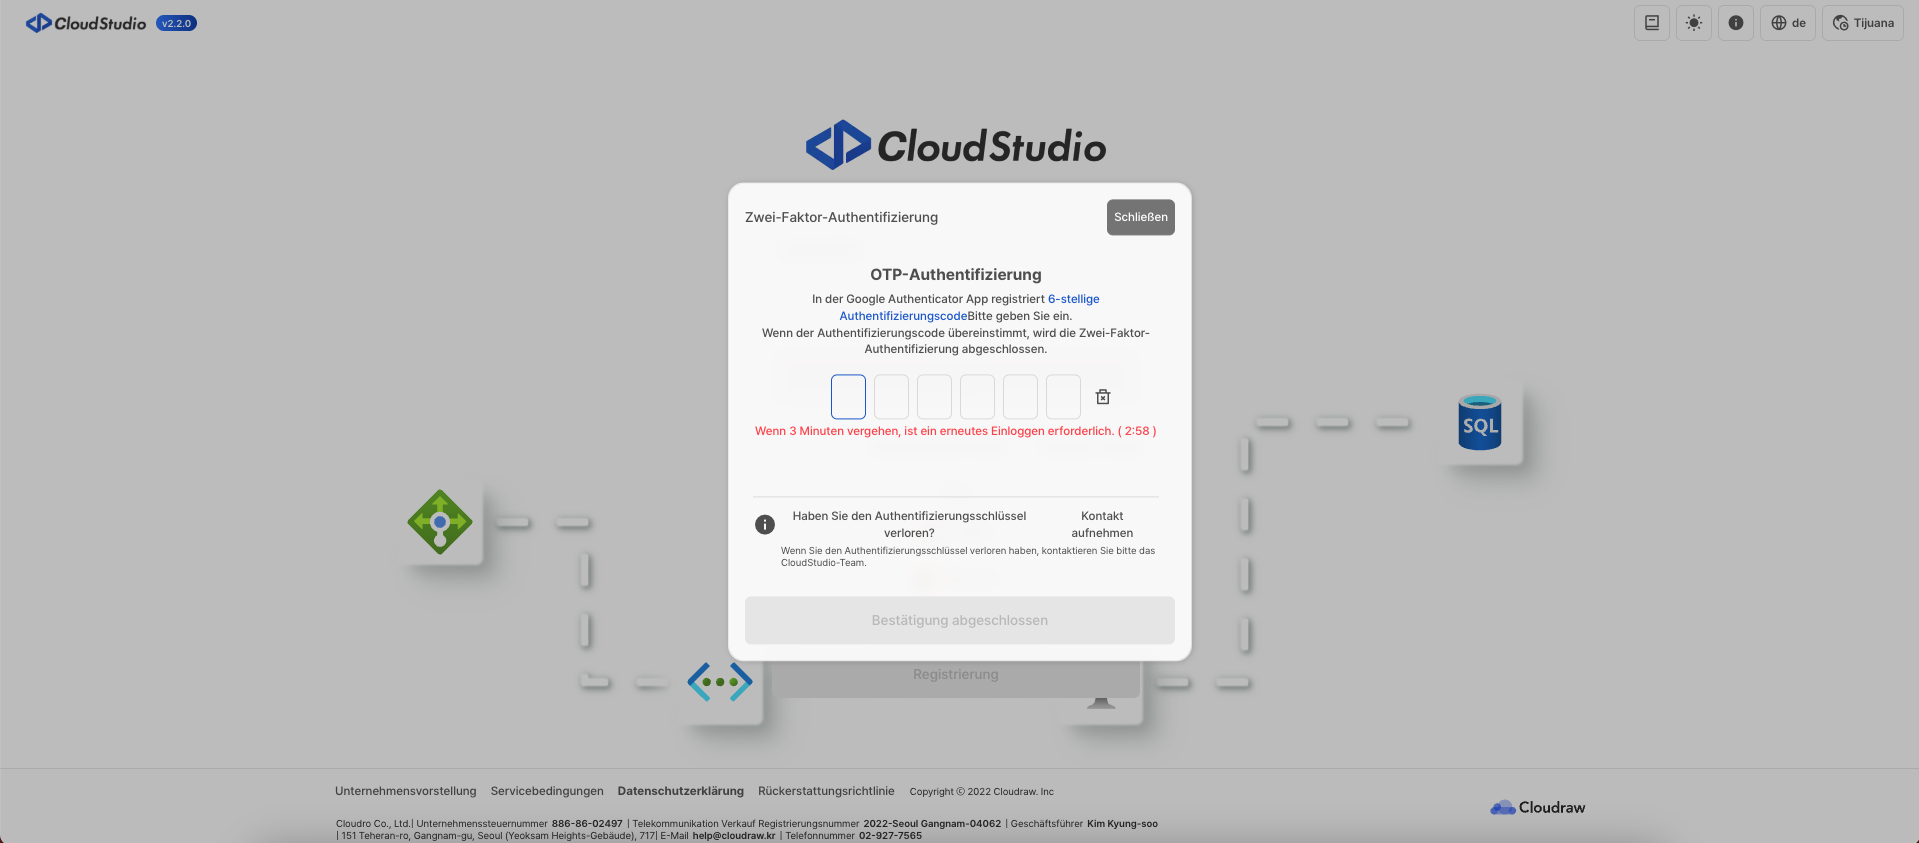This screenshot has width=1919, height=843.
Task: Open Datenschutzerklärung footer link
Action: point(680,791)
